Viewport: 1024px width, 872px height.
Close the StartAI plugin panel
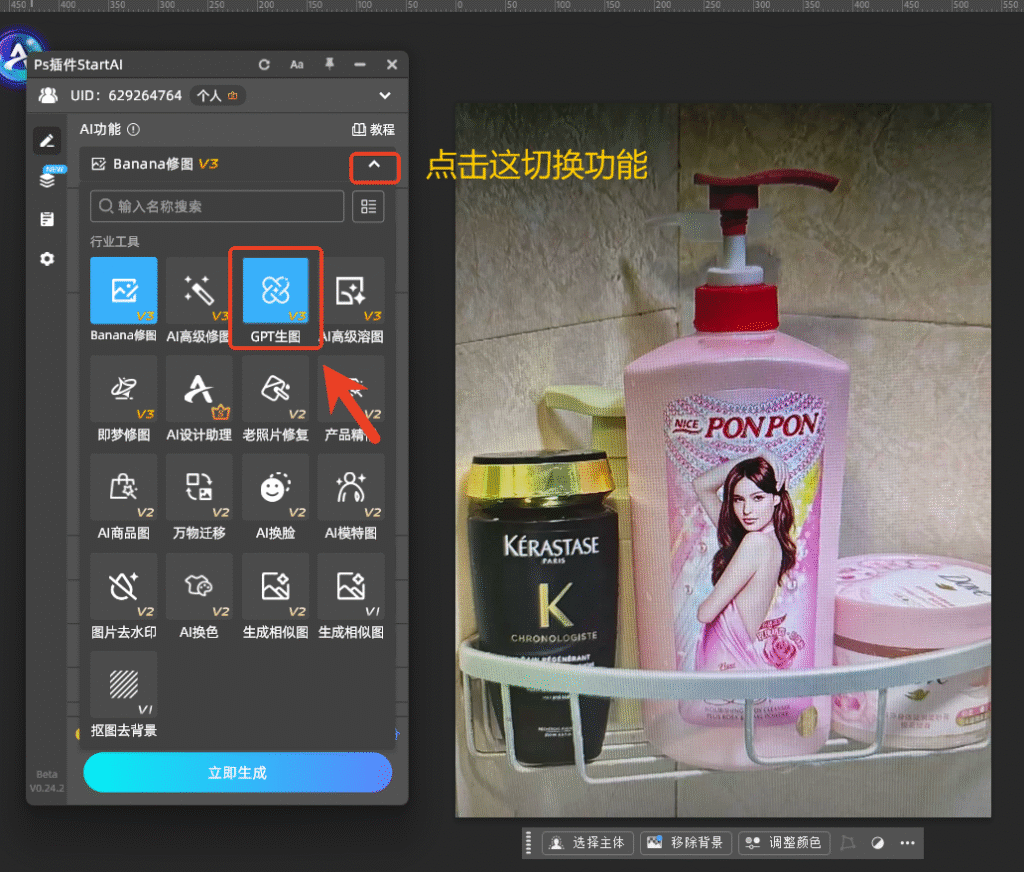point(392,65)
